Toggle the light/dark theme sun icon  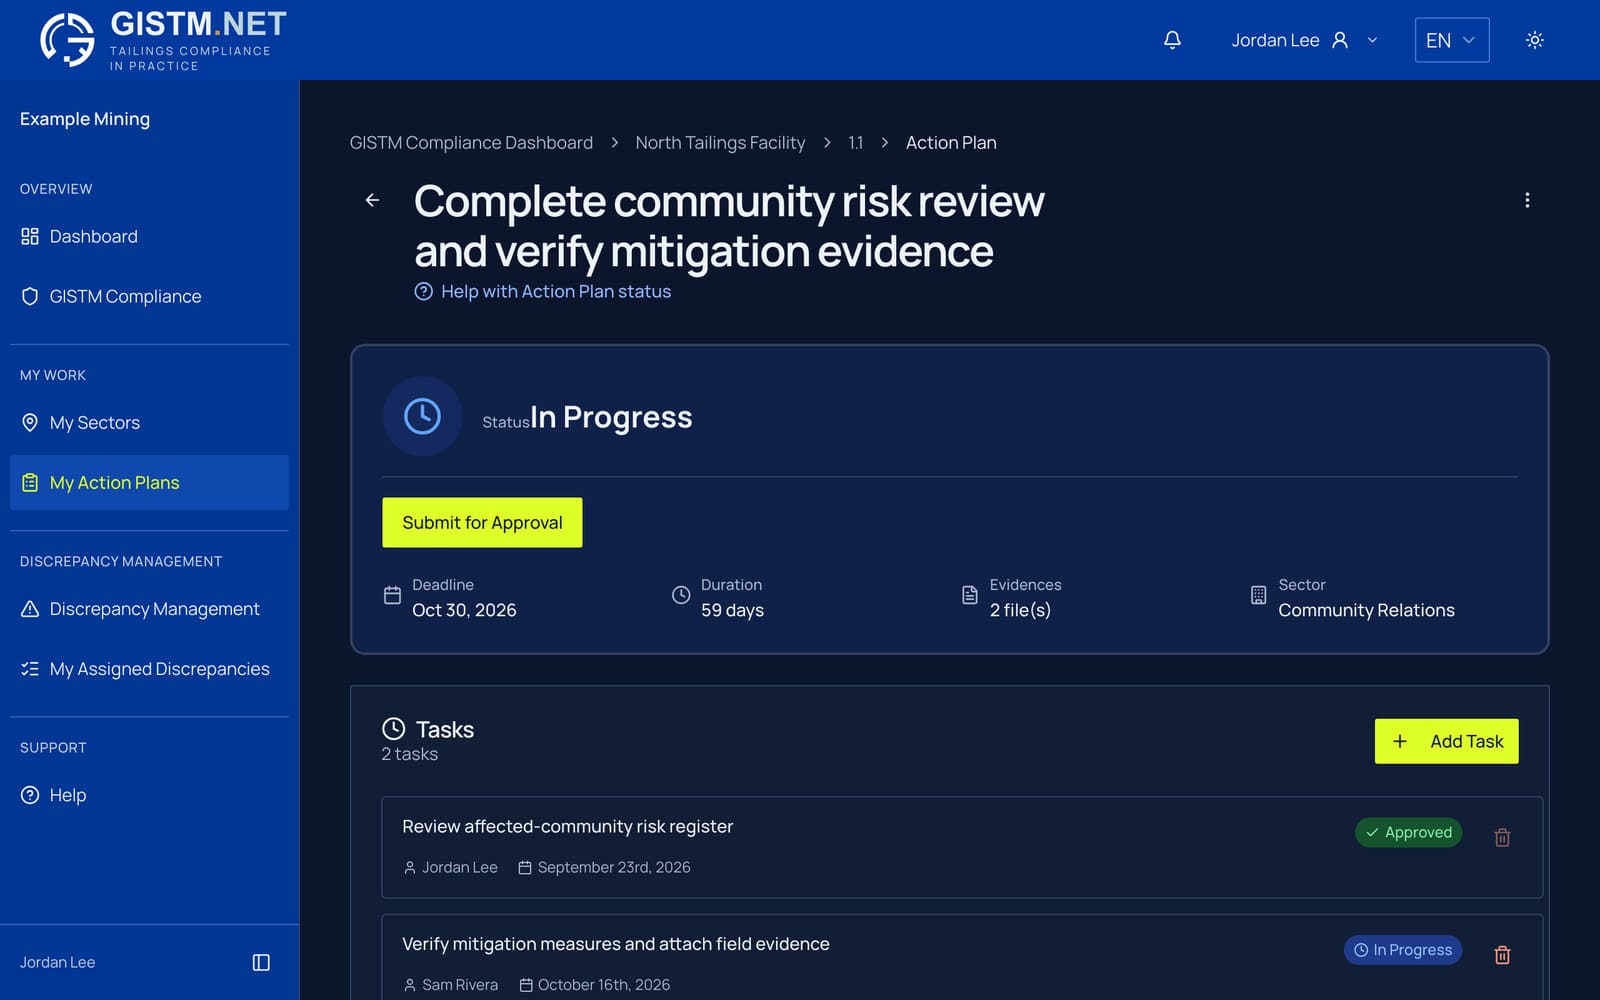[x=1534, y=40]
